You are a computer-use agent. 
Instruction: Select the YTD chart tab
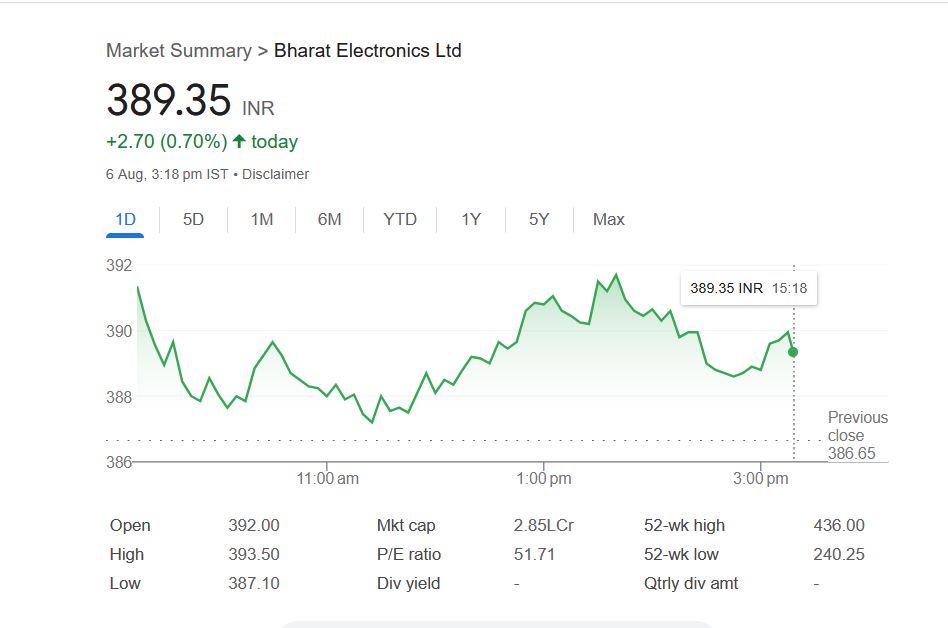tap(400, 220)
